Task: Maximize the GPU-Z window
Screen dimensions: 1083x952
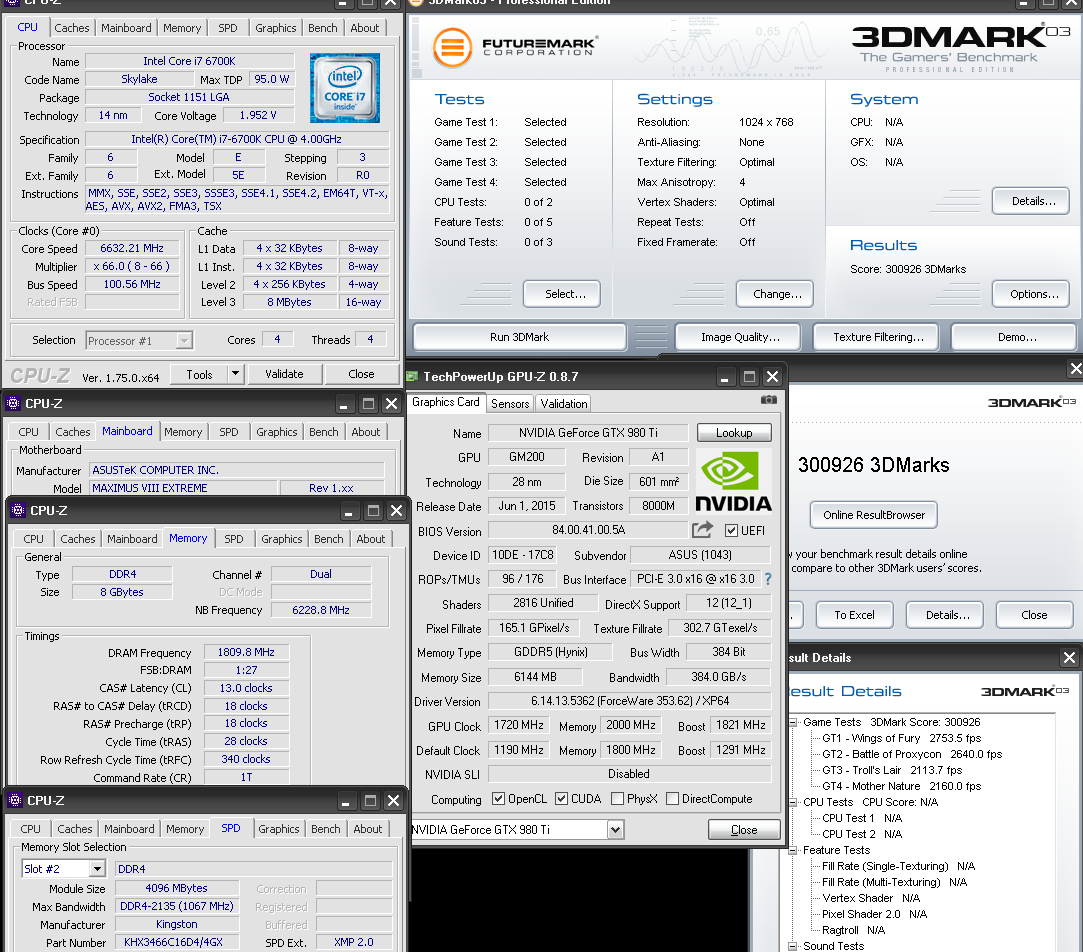Action: pos(749,377)
